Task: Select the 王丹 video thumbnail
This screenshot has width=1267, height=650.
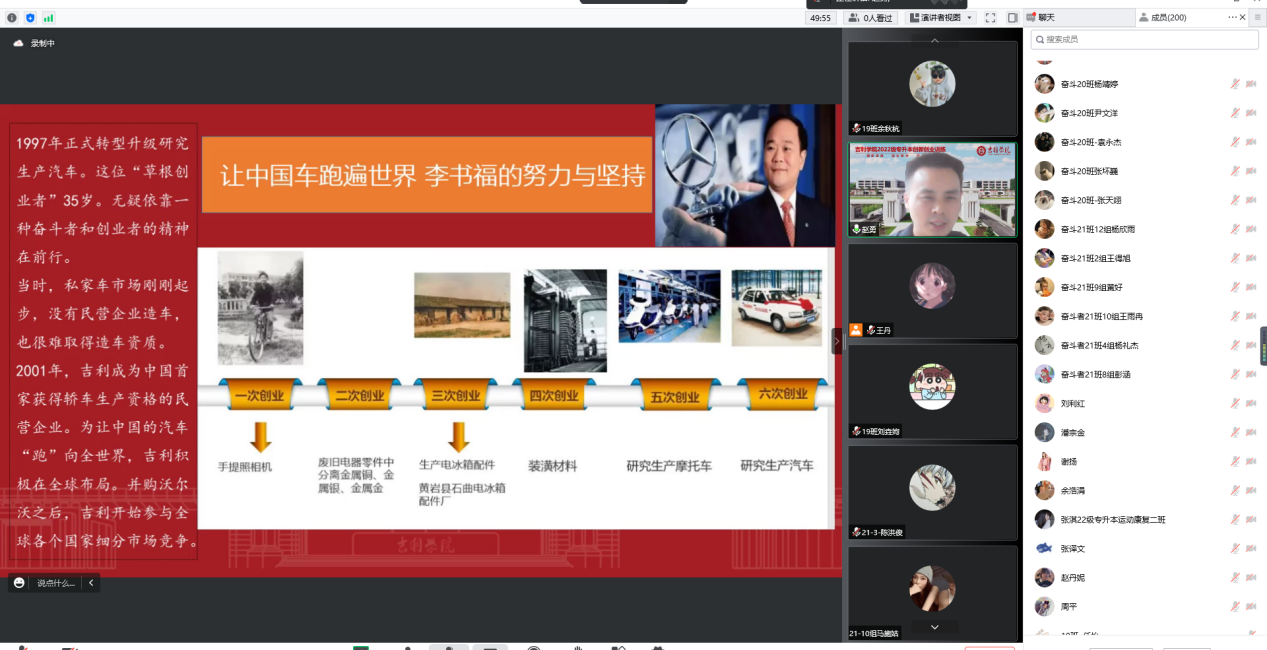Action: click(x=932, y=290)
